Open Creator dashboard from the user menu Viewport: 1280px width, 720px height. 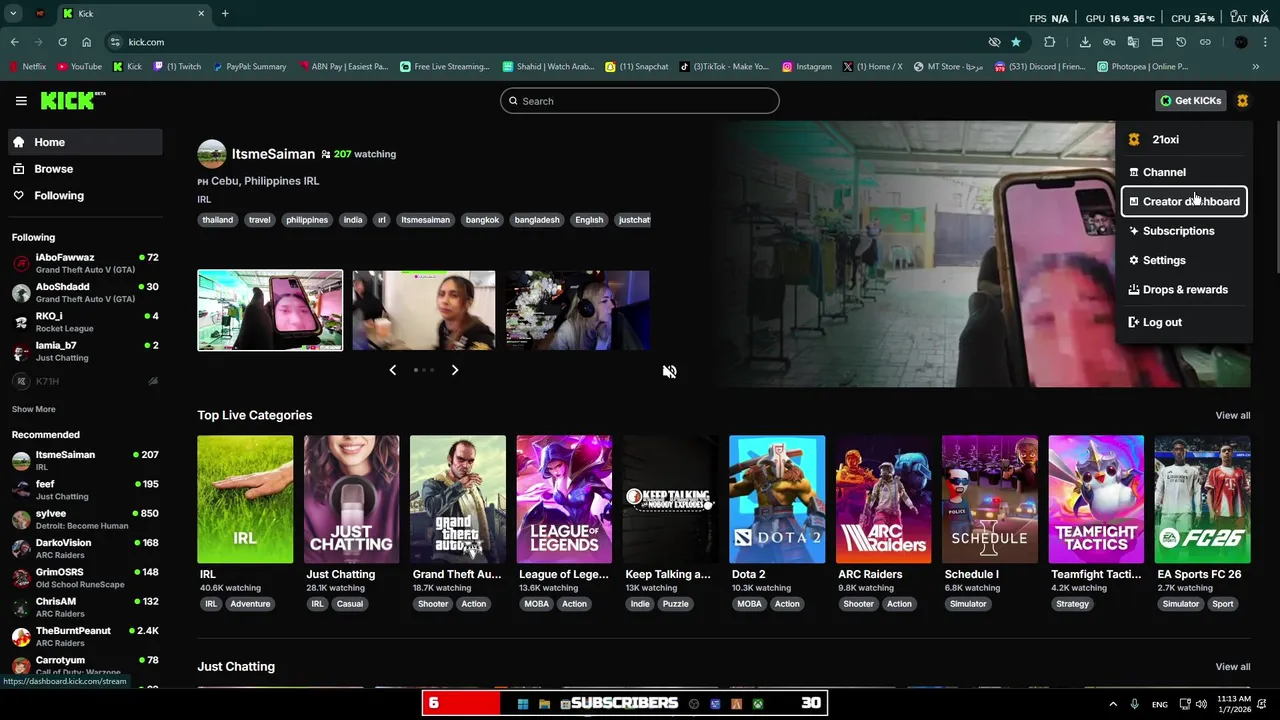[1184, 201]
